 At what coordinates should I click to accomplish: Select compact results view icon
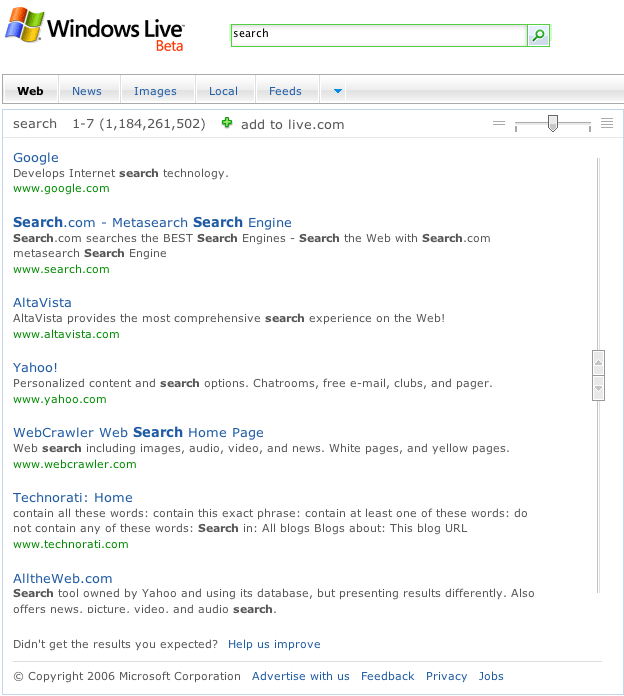coord(499,123)
